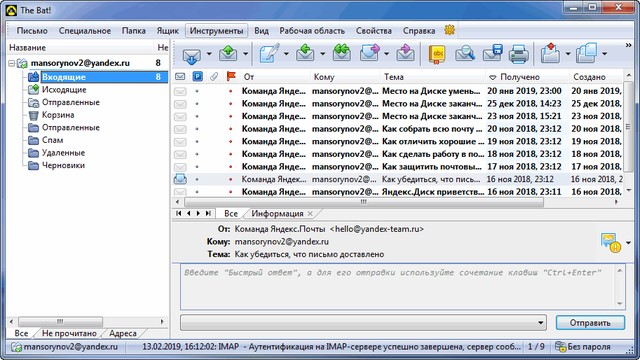Forward message toolbar icon
640x360 pixels.
370,53
